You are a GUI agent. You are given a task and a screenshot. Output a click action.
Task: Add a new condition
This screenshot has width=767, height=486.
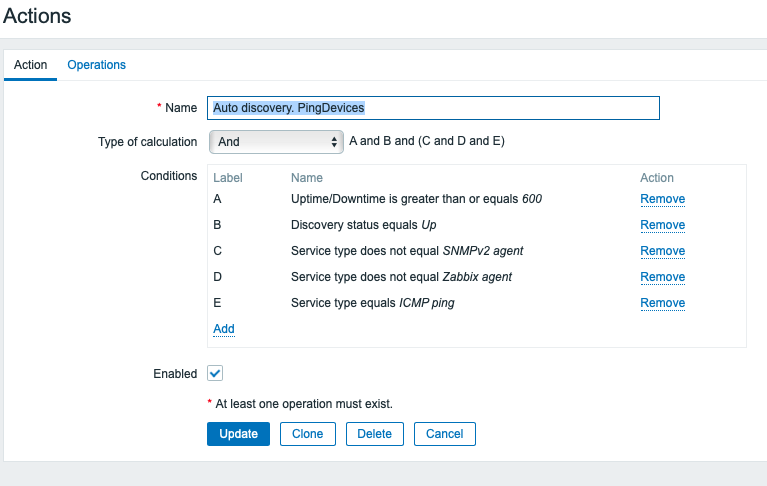pyautogui.click(x=224, y=329)
